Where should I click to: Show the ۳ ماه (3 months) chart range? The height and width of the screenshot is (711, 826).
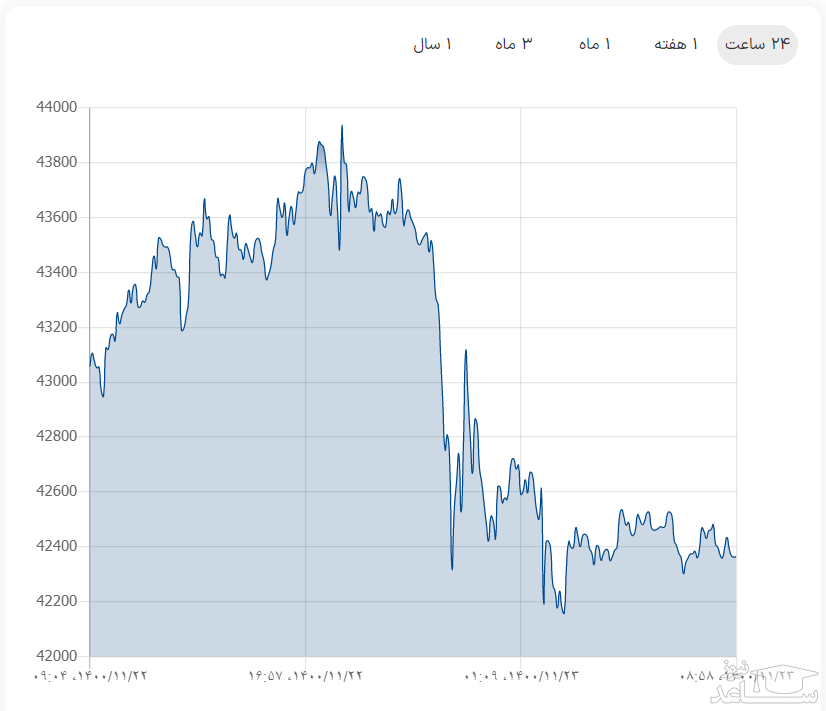pos(513,45)
